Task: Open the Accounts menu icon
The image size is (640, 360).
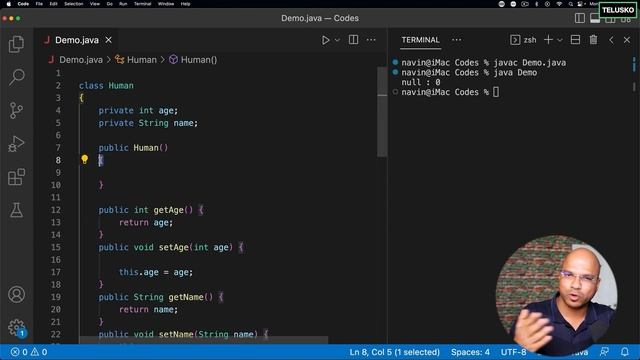Action: point(16,294)
